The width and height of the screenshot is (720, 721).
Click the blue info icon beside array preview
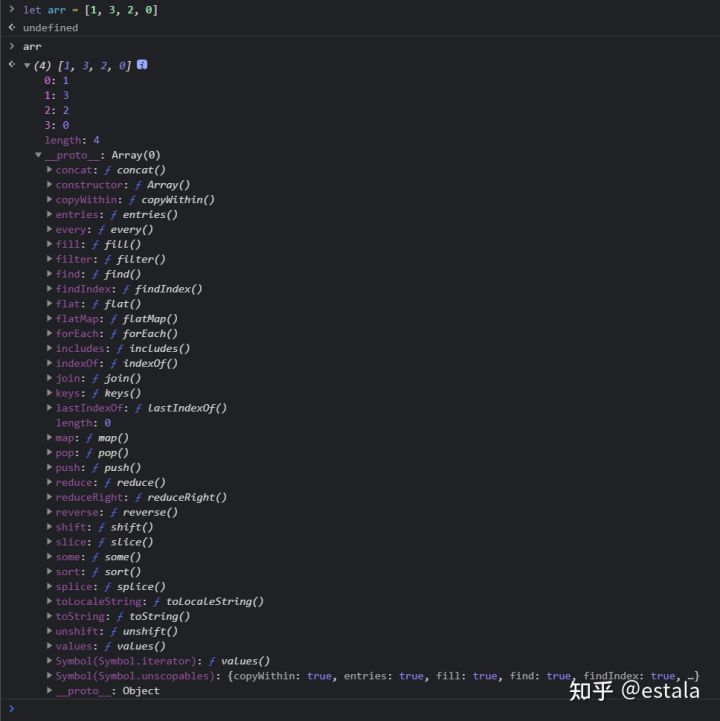[x=142, y=65]
